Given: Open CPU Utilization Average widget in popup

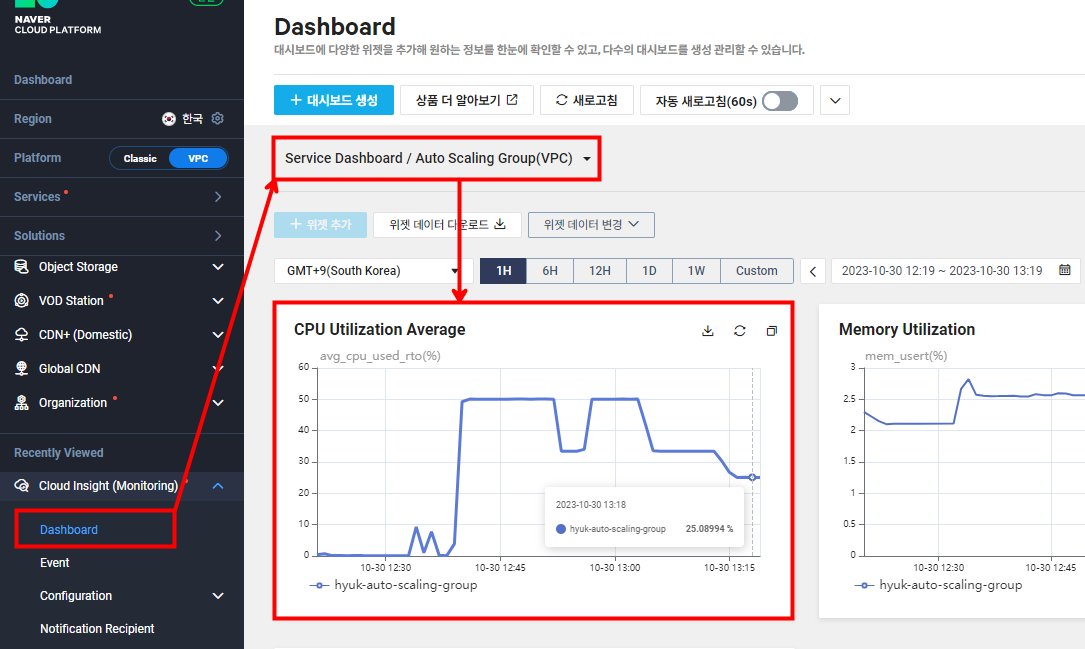Looking at the screenshot, I should 772,331.
